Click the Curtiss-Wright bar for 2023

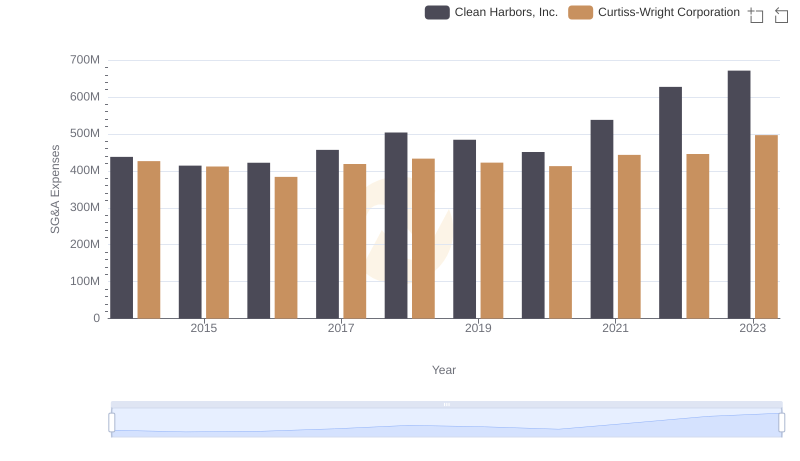pos(766,227)
